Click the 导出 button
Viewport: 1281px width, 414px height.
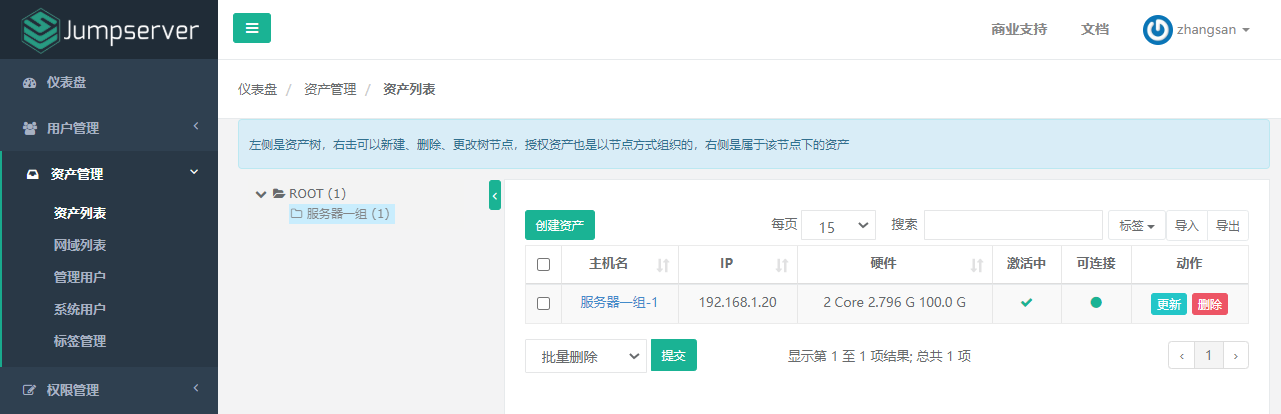(x=1228, y=225)
